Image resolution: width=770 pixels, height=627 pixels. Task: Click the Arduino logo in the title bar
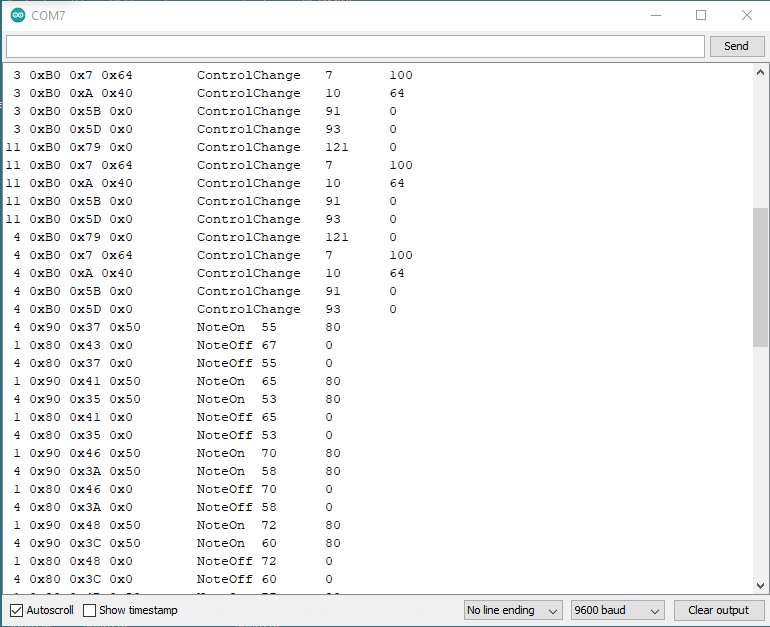coord(17,16)
